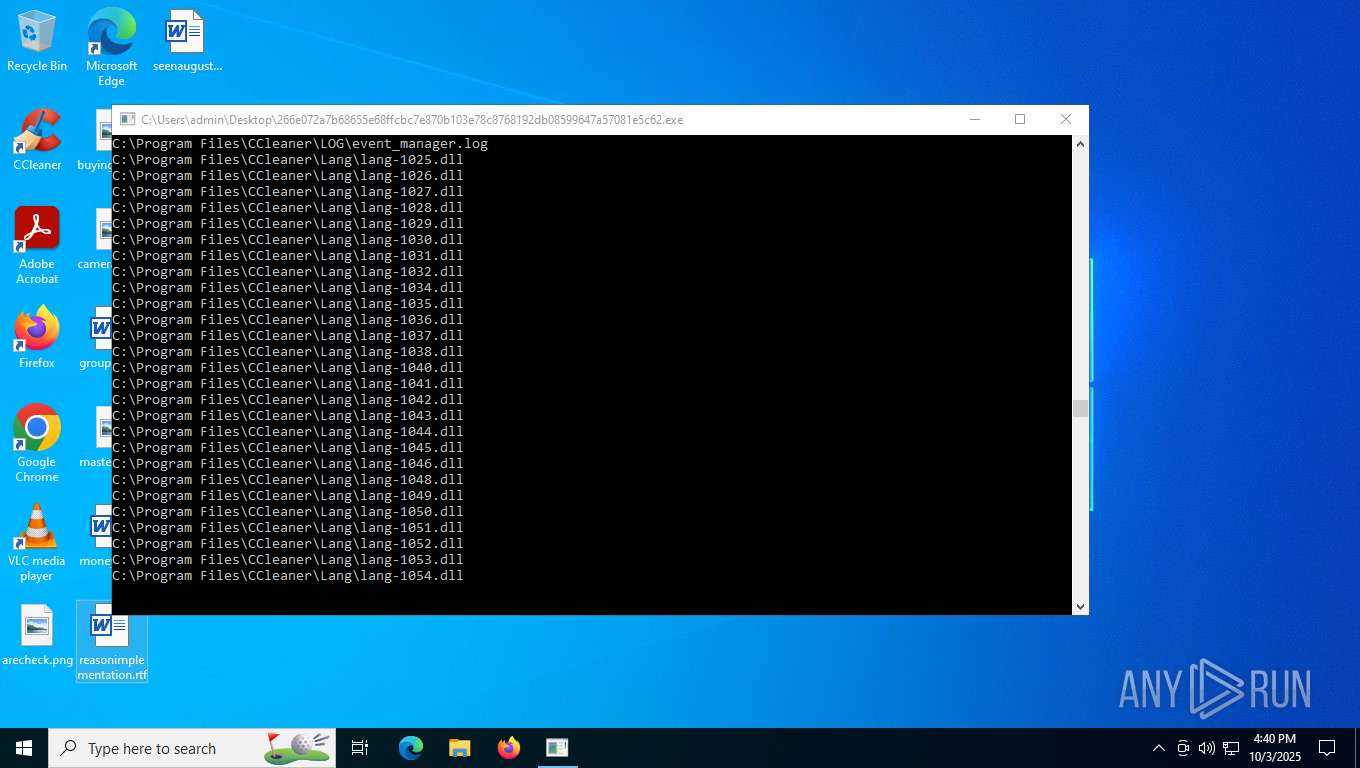Click the lang-1048.dll output line
Viewport: 1360px width, 768px height.
click(288, 480)
